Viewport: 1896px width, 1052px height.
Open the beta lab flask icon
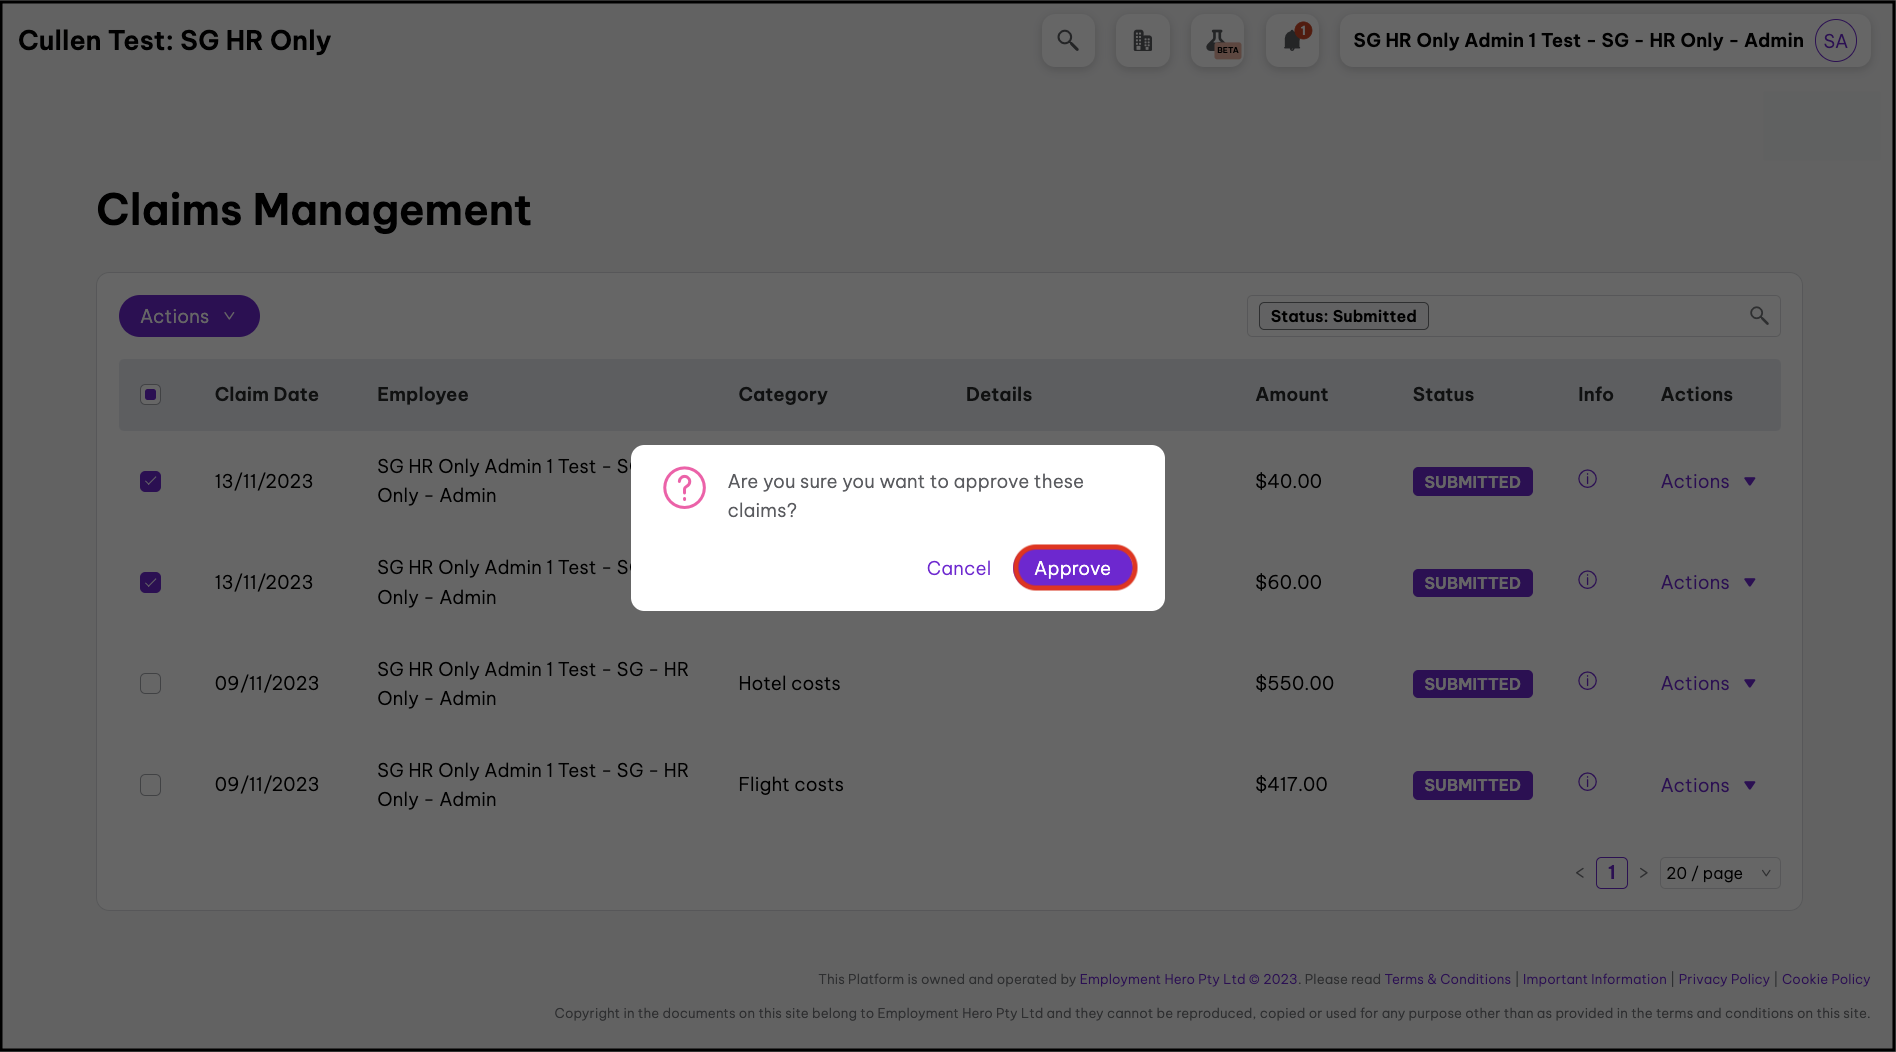pyautogui.click(x=1217, y=41)
